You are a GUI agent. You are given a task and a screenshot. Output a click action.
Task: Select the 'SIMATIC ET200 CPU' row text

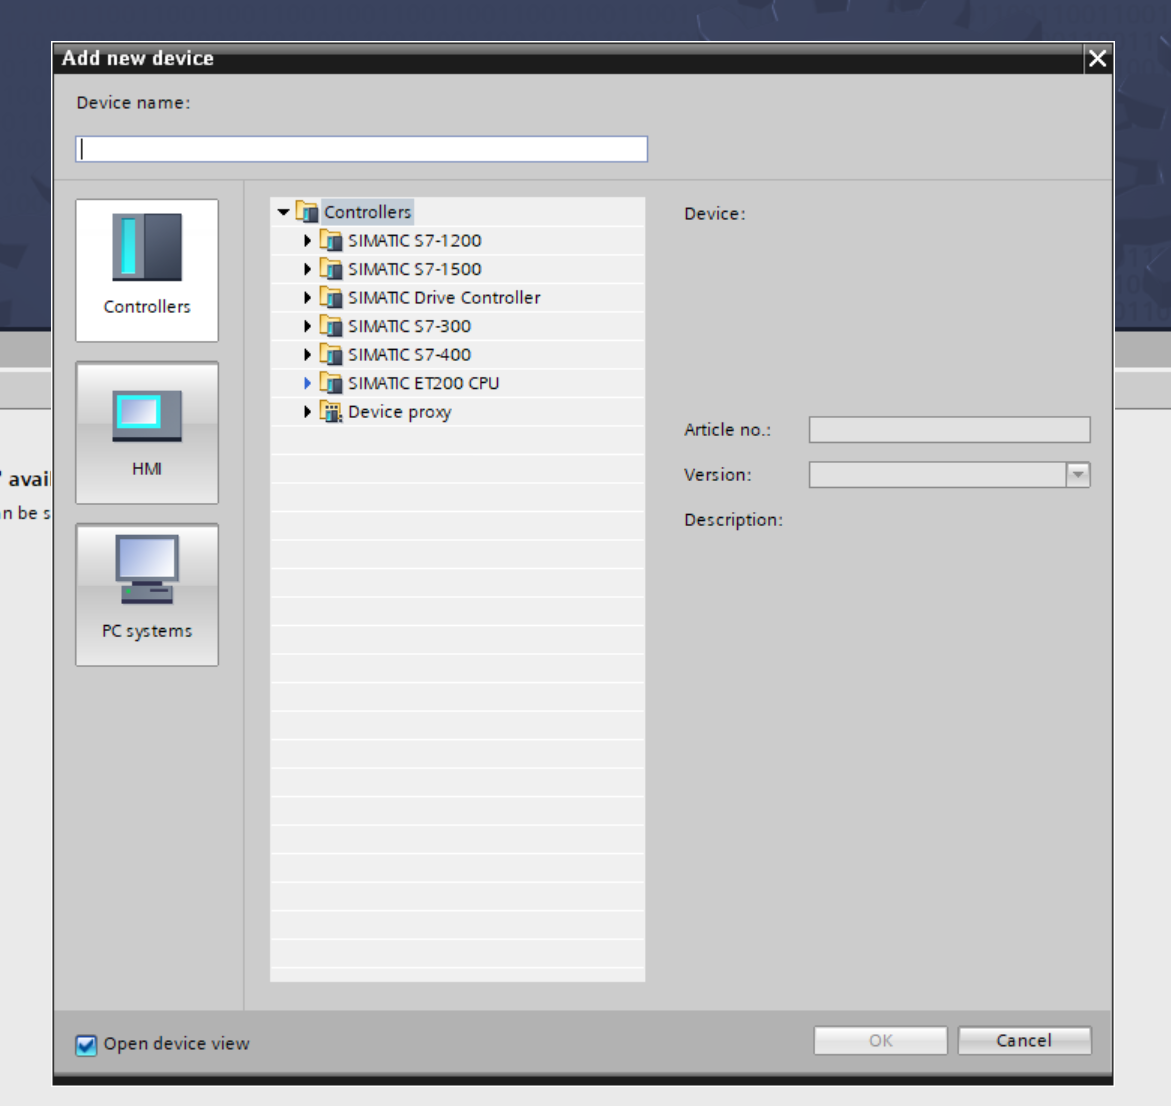point(423,383)
